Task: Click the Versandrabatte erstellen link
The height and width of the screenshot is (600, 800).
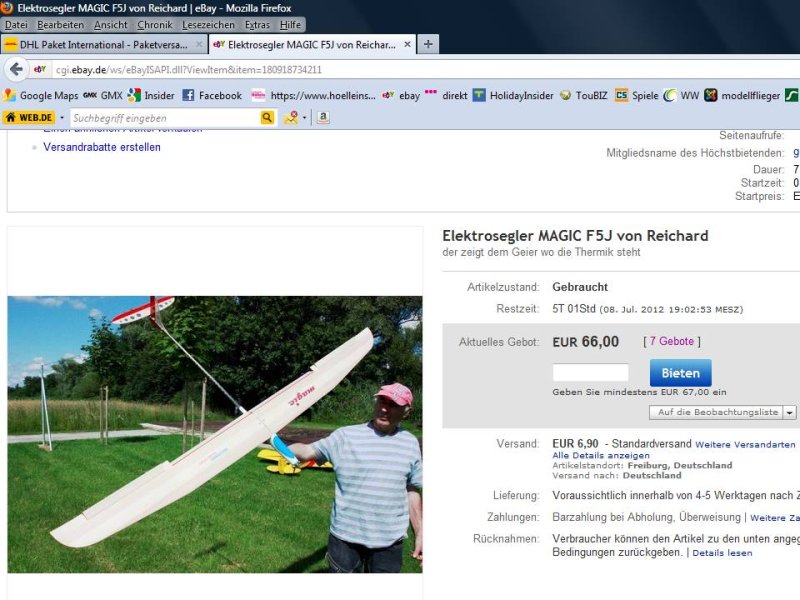Action: coord(102,147)
